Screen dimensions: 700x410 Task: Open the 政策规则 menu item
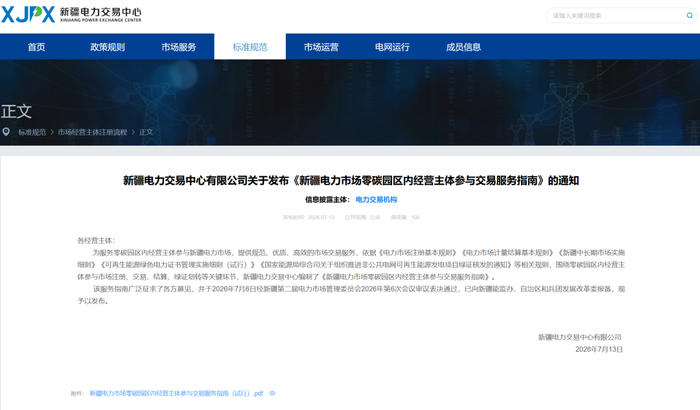(x=108, y=47)
